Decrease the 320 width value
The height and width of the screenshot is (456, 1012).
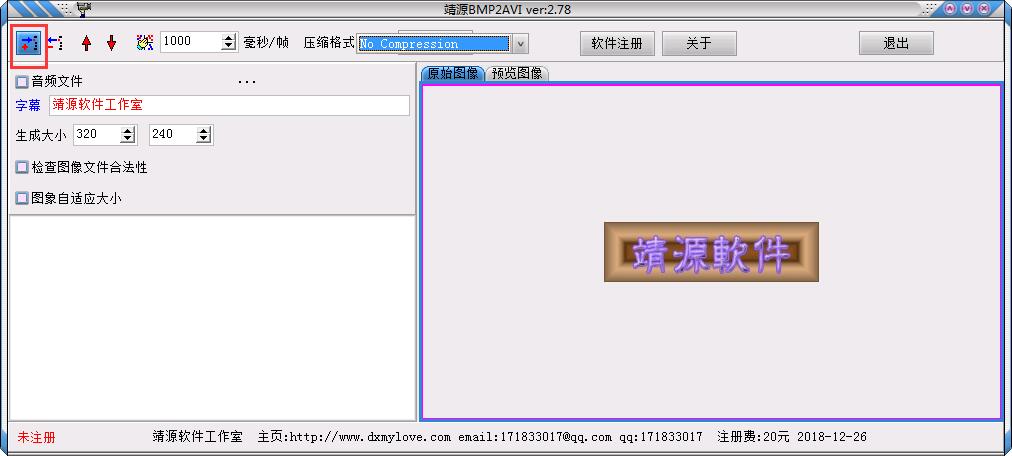[x=128, y=139]
